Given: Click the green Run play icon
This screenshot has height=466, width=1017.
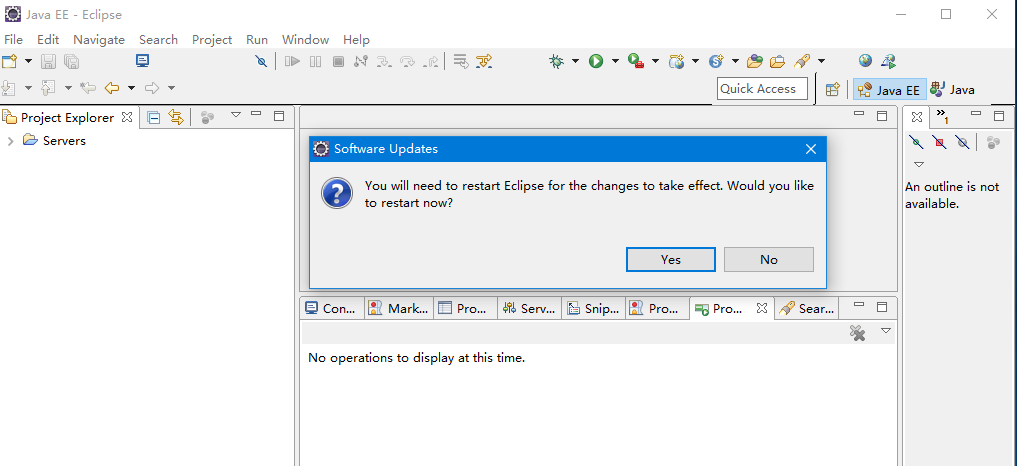Looking at the screenshot, I should 596,62.
